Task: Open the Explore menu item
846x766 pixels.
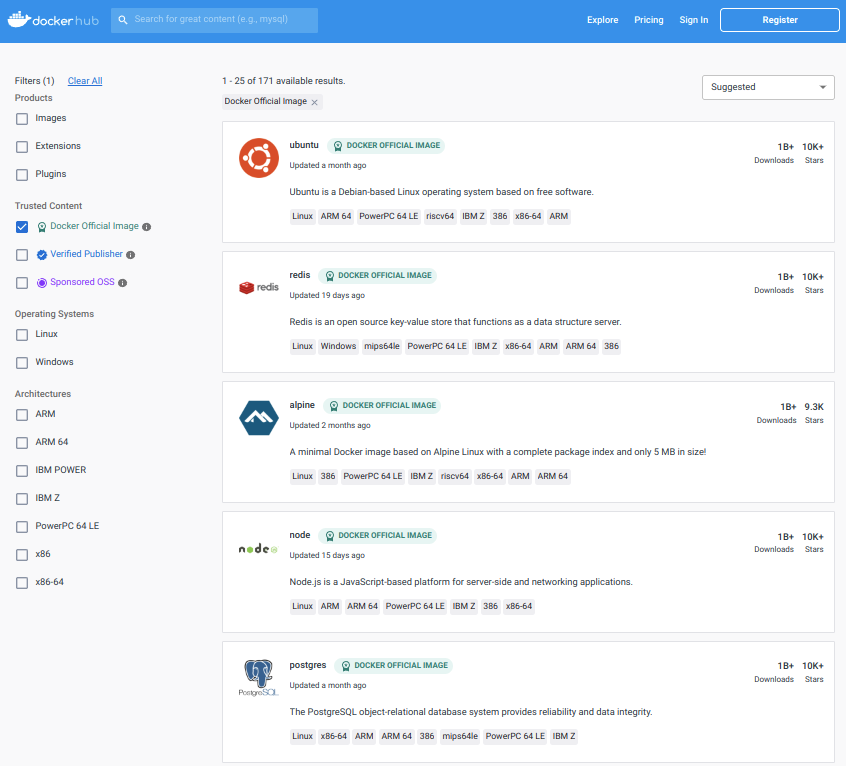Action: (602, 20)
